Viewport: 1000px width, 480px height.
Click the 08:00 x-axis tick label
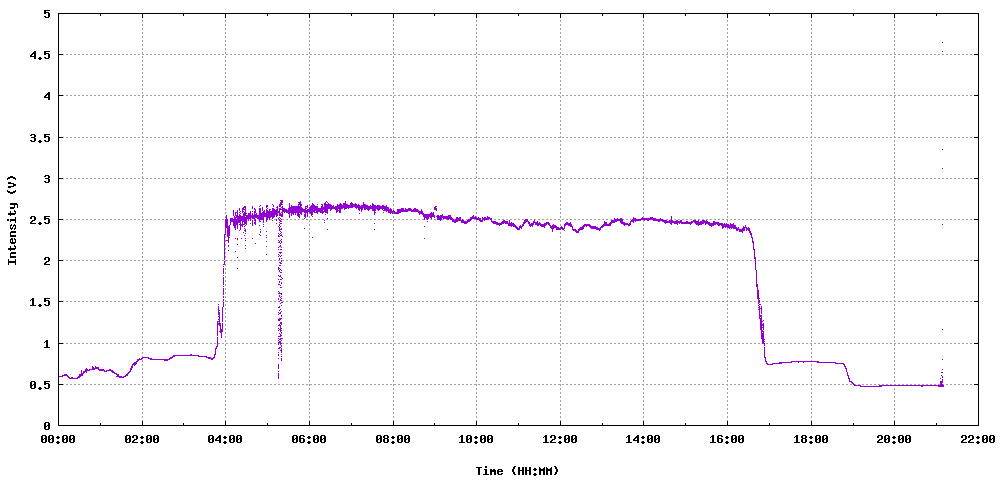[x=393, y=439]
